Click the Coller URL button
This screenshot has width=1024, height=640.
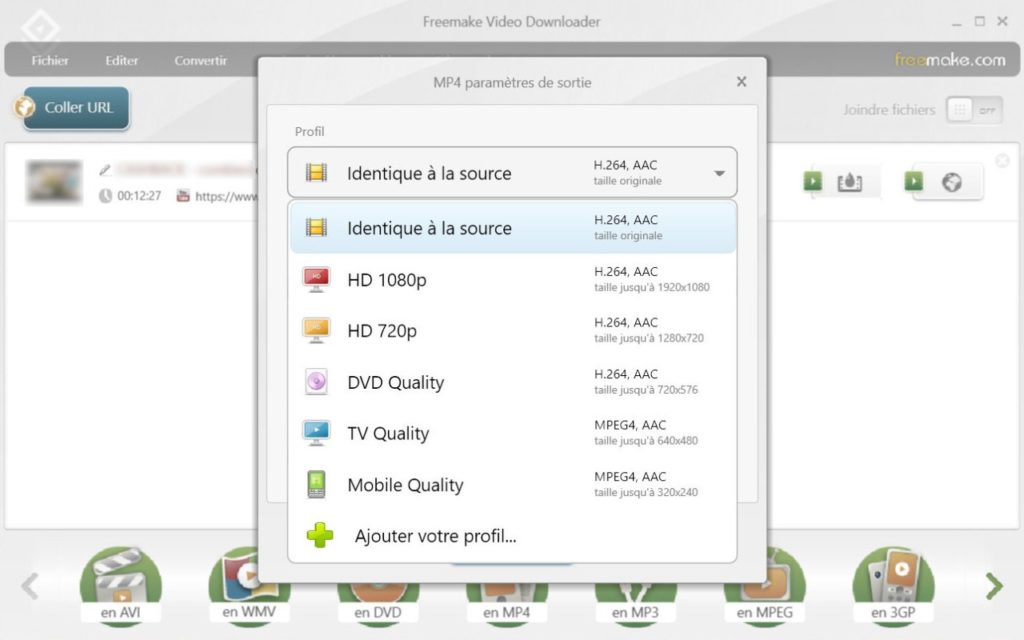(76, 108)
